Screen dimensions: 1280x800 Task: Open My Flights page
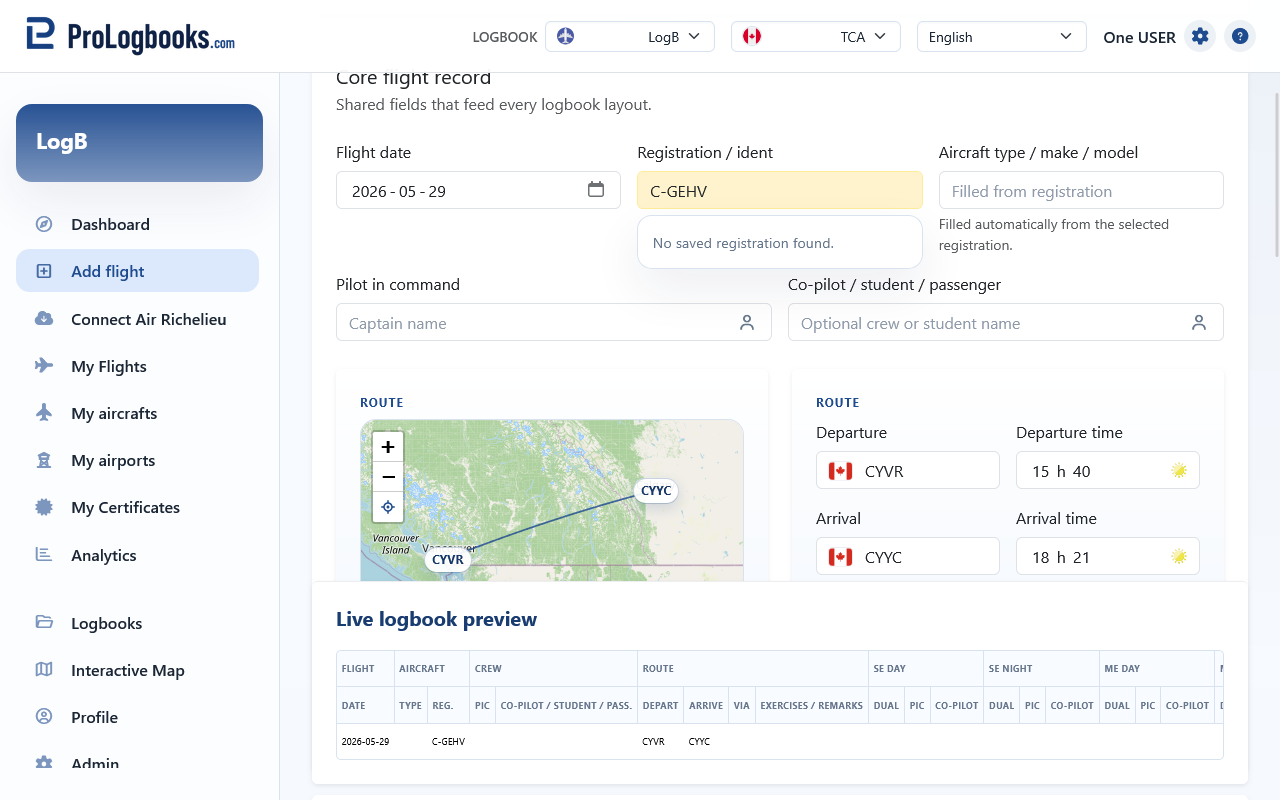[x=137, y=366]
